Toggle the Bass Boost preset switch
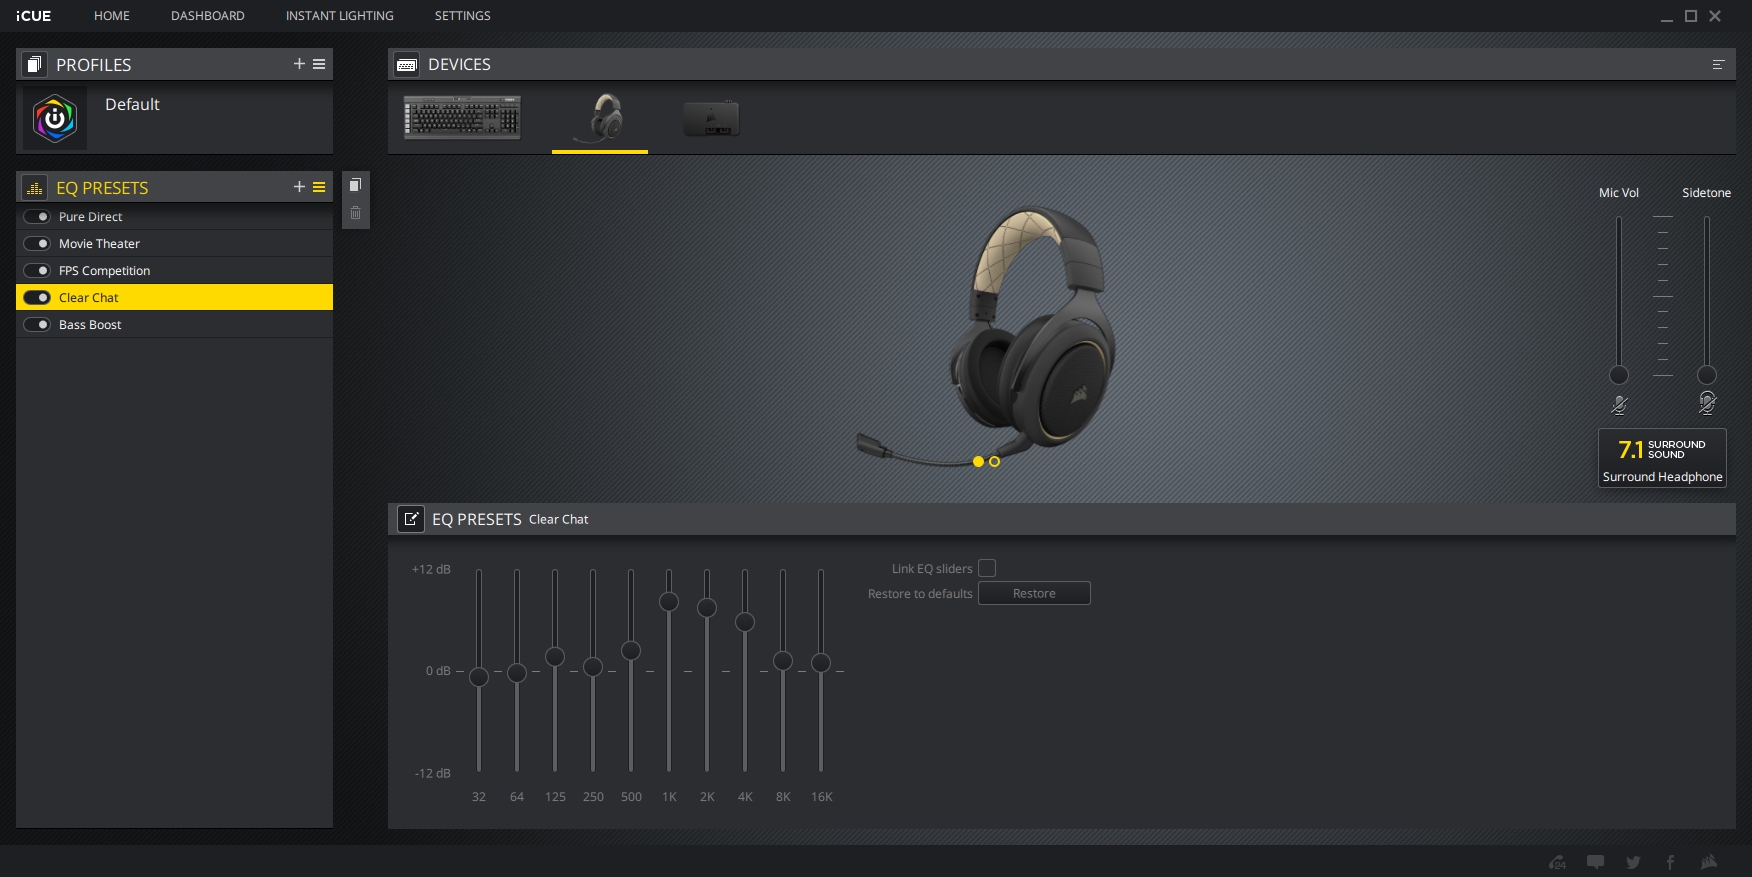 37,325
